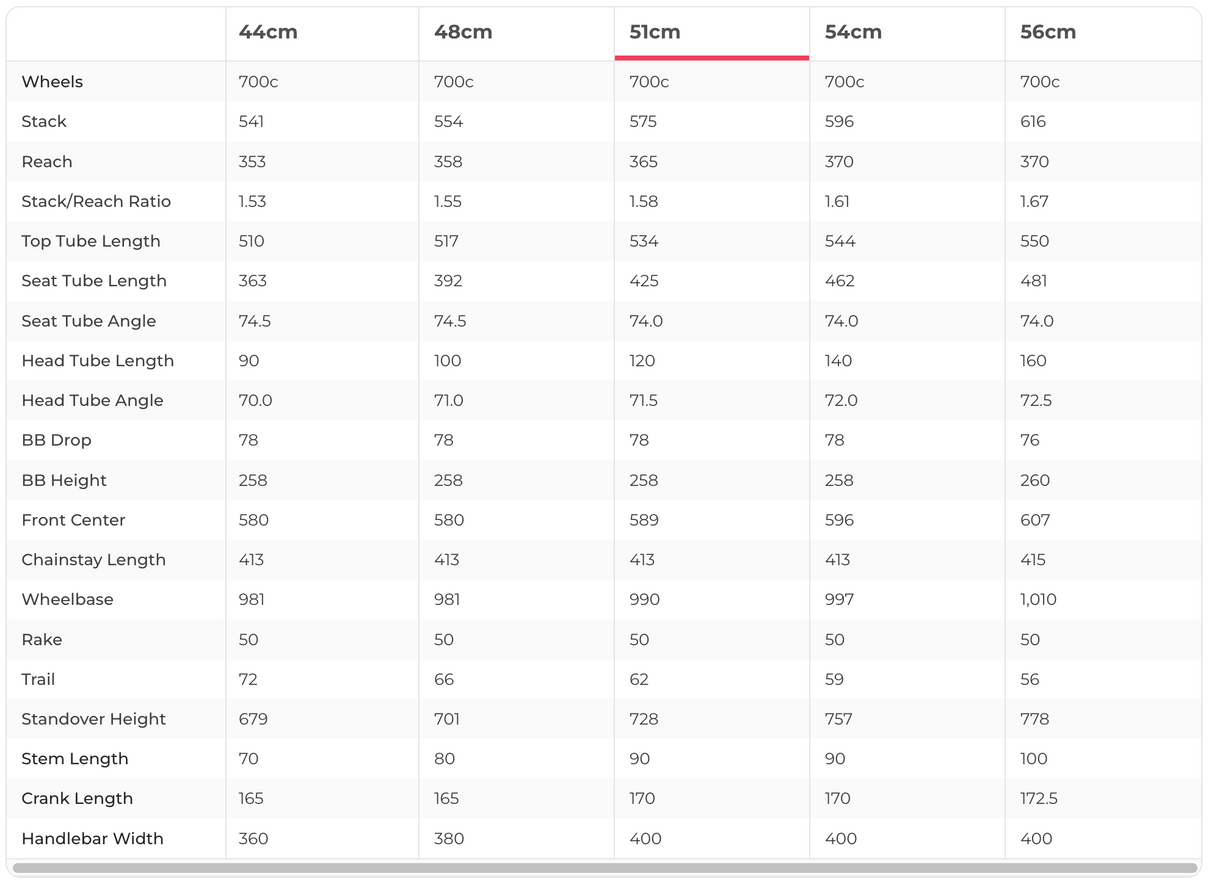
Task: Click the Seat Tube Angle row label
Action: (89, 321)
